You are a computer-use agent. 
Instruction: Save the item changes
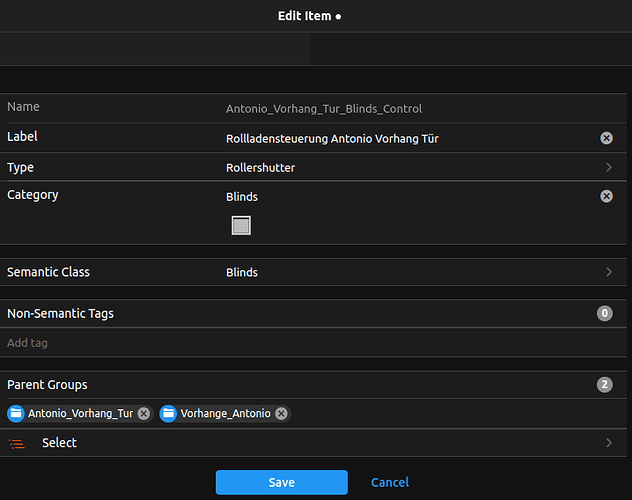281,482
